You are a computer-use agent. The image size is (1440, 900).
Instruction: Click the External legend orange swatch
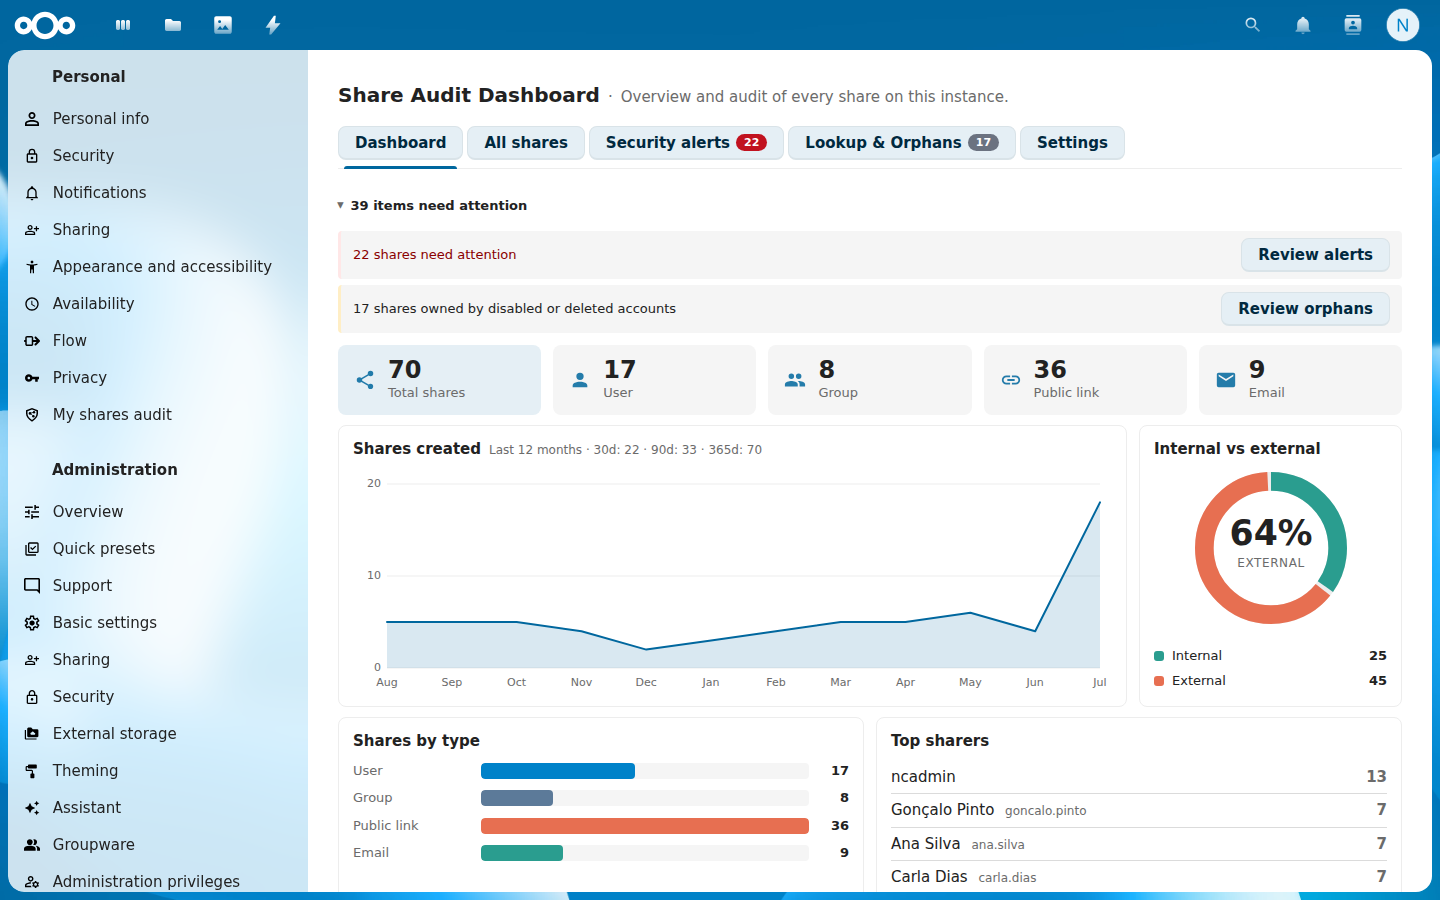pyautogui.click(x=1159, y=681)
